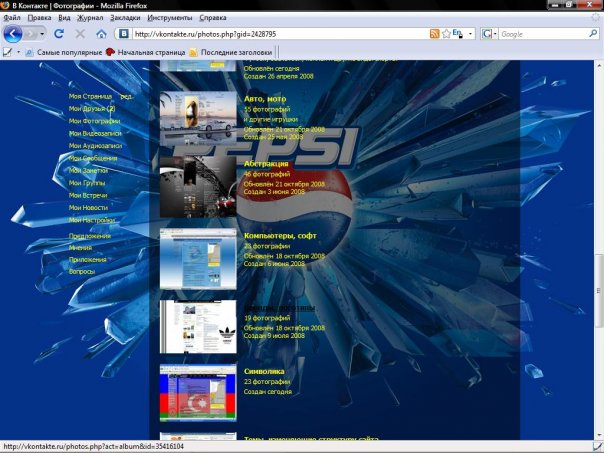Open the back/forward history dropdown arrow

[42, 34]
